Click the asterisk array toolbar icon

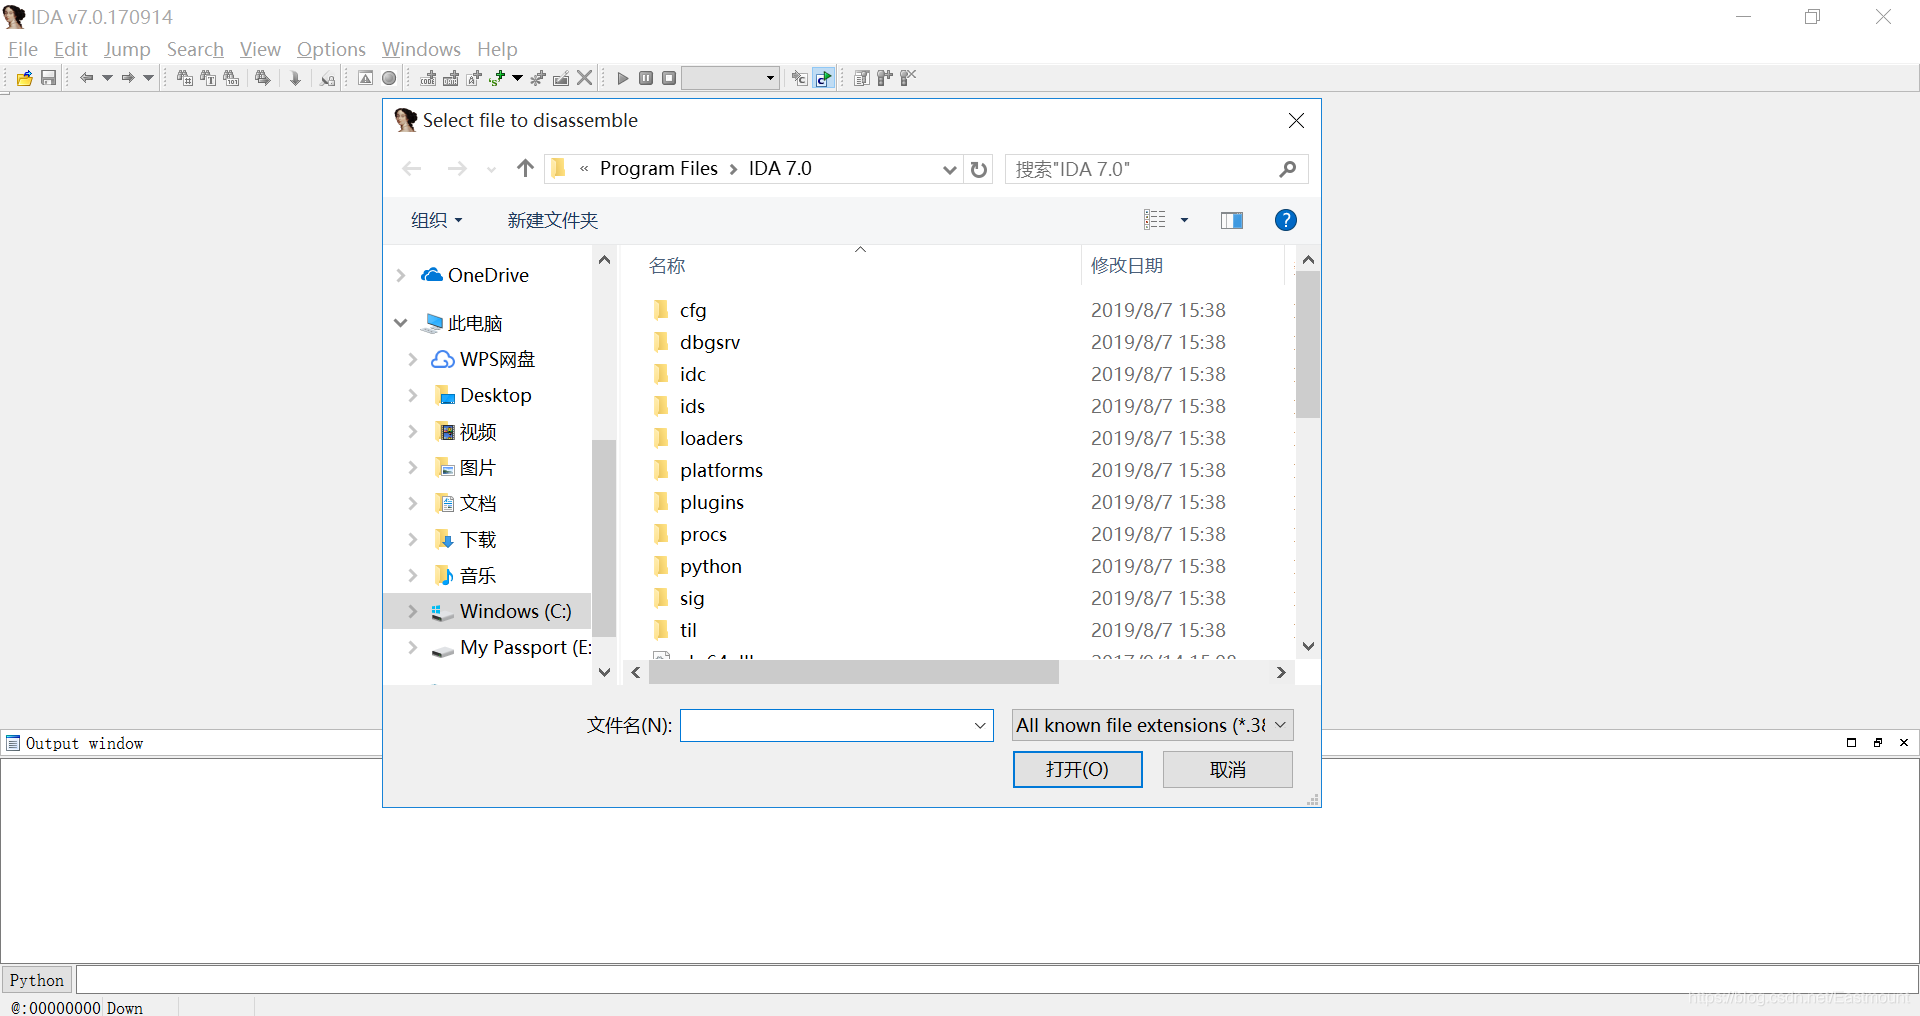point(538,78)
